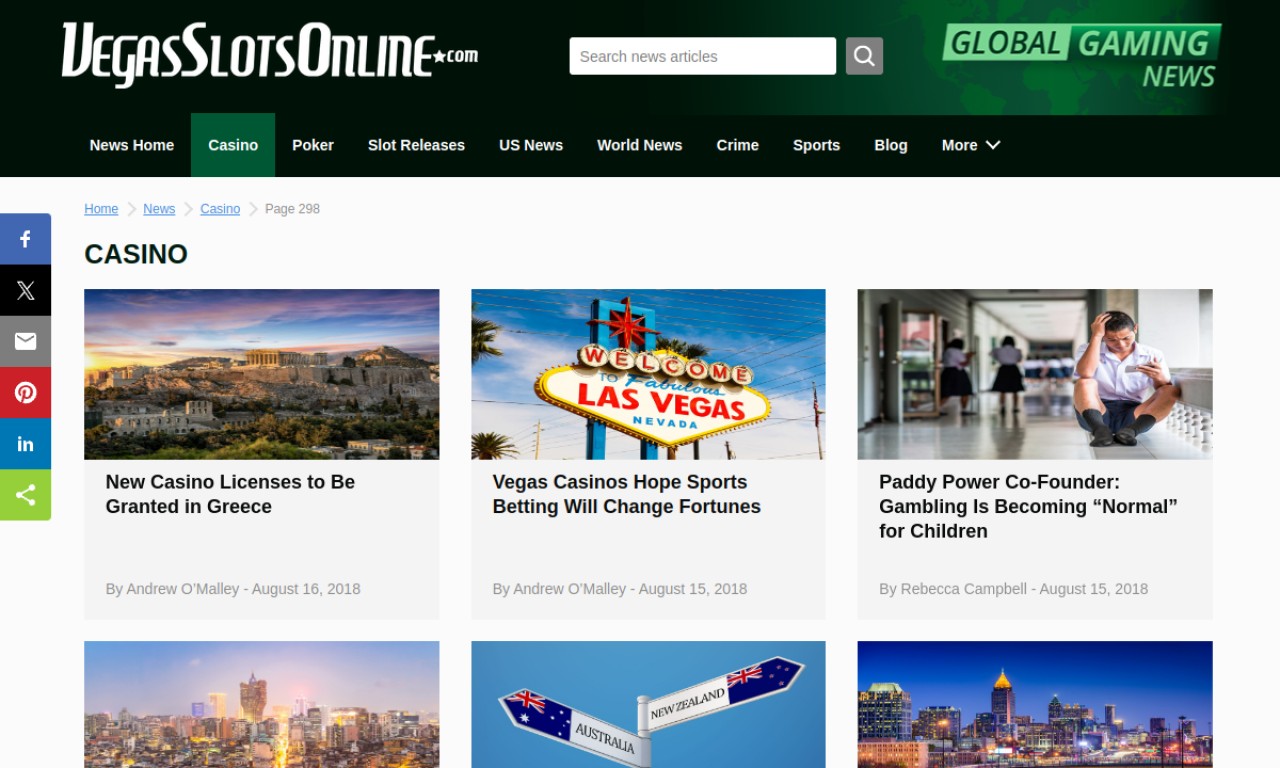Go to Slot Releases section

point(416,145)
